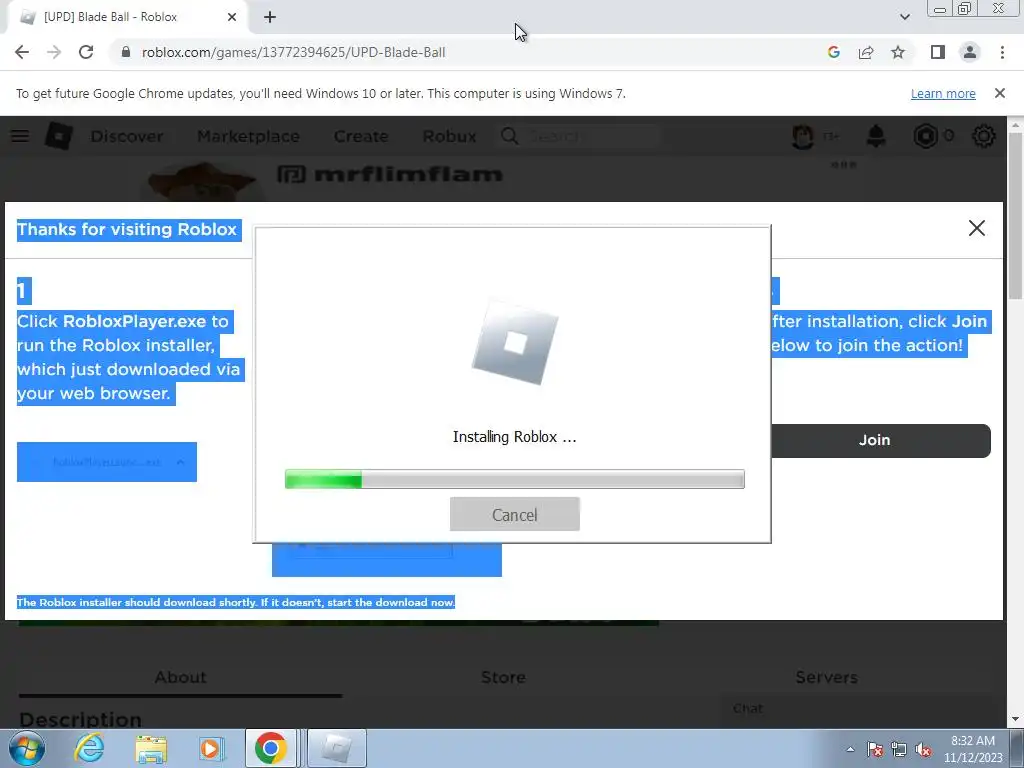The image size is (1024, 768).
Task: Open the site info lock icon
Action: tap(127, 52)
